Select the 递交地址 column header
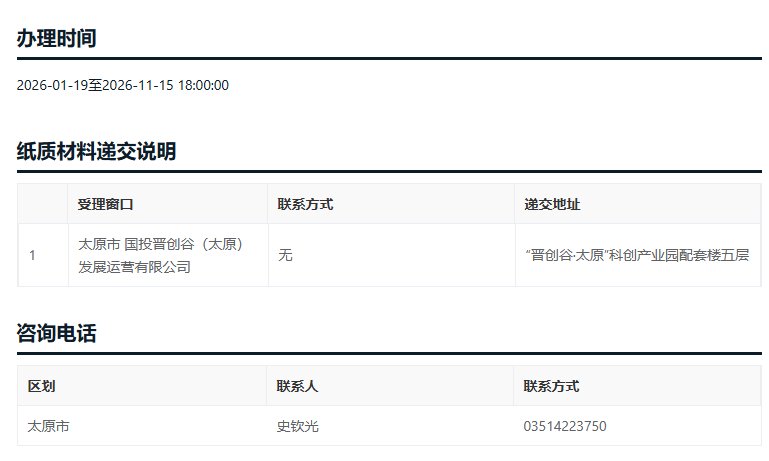 (x=552, y=204)
